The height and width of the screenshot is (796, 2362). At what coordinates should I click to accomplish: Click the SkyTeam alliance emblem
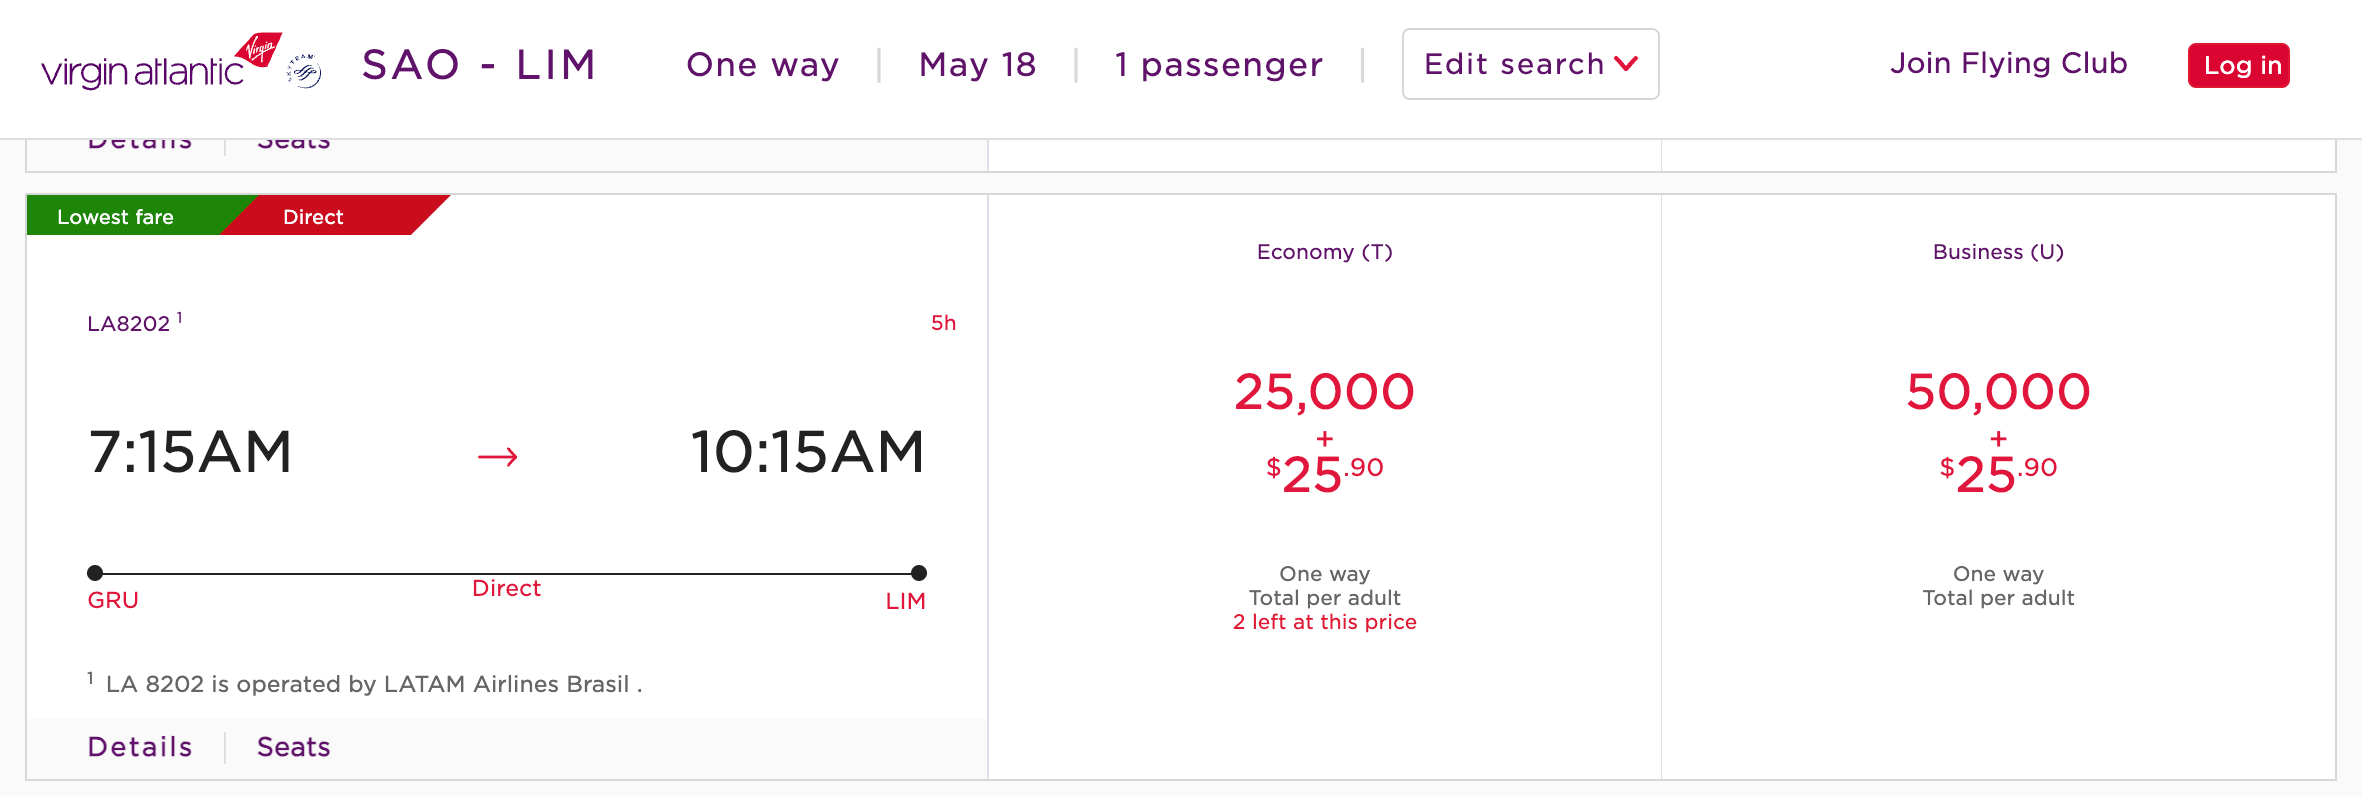(x=304, y=71)
